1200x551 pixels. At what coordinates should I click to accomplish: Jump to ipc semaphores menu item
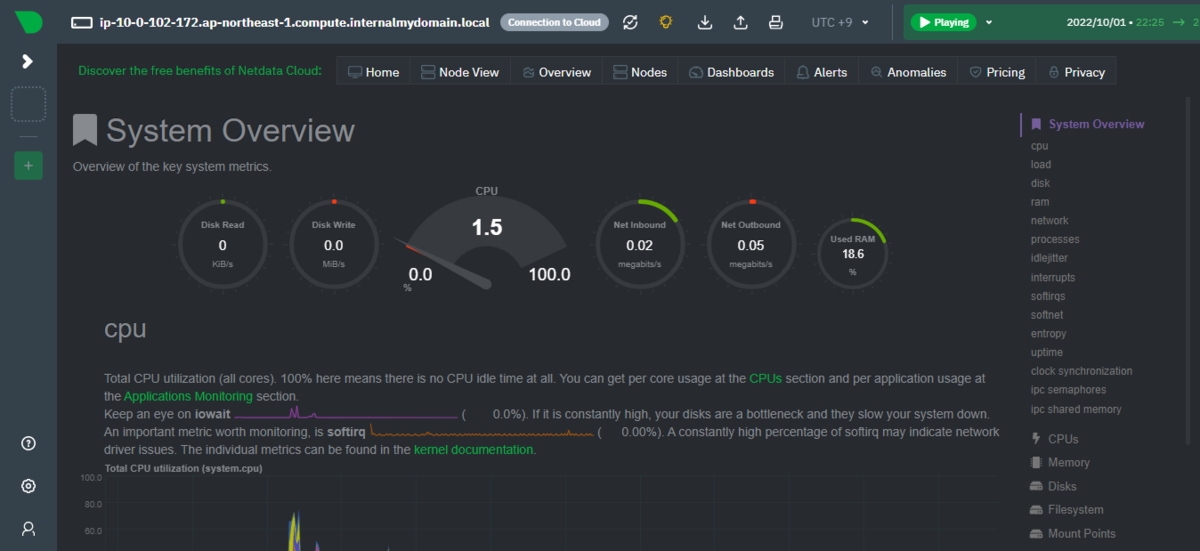coord(1068,390)
